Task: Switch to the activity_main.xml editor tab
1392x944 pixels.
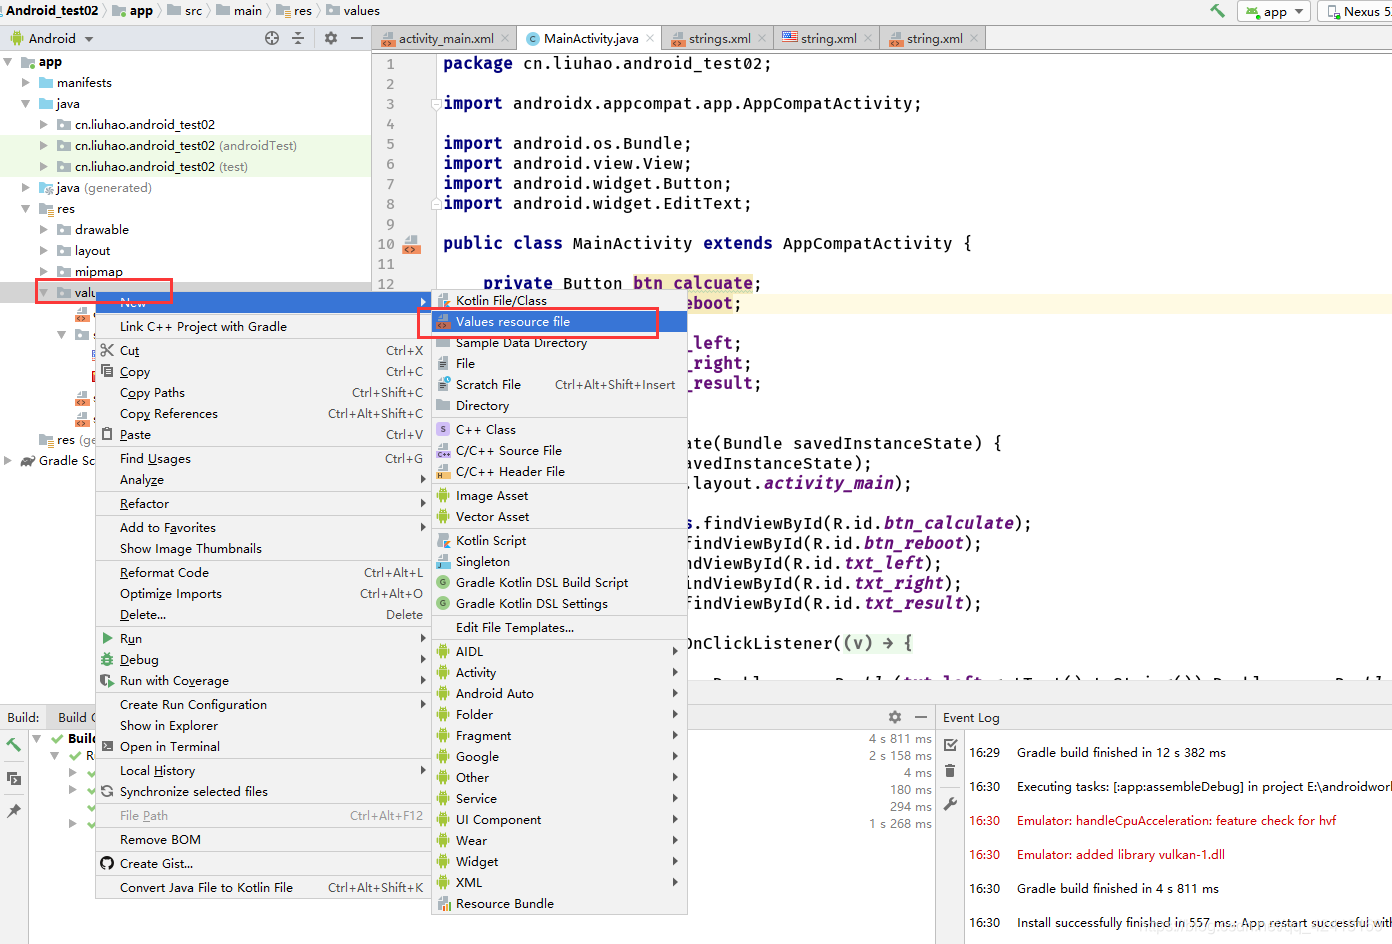Action: tap(445, 38)
